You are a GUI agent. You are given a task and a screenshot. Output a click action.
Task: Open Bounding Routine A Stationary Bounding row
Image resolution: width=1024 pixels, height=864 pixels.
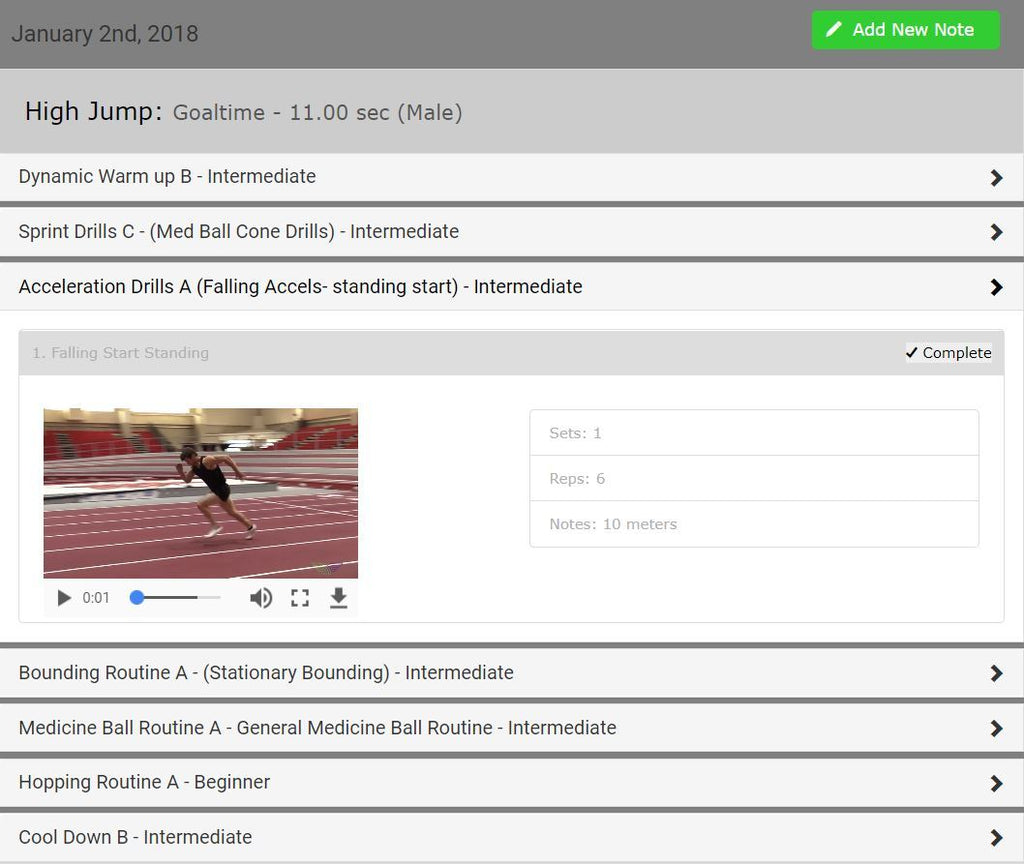point(511,673)
